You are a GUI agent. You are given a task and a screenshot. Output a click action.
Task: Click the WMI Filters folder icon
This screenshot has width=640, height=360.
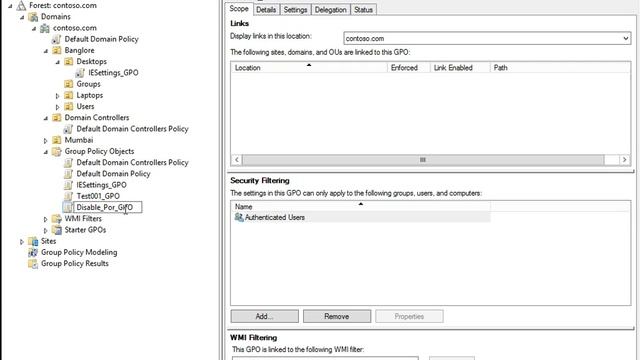pyautogui.click(x=57, y=219)
